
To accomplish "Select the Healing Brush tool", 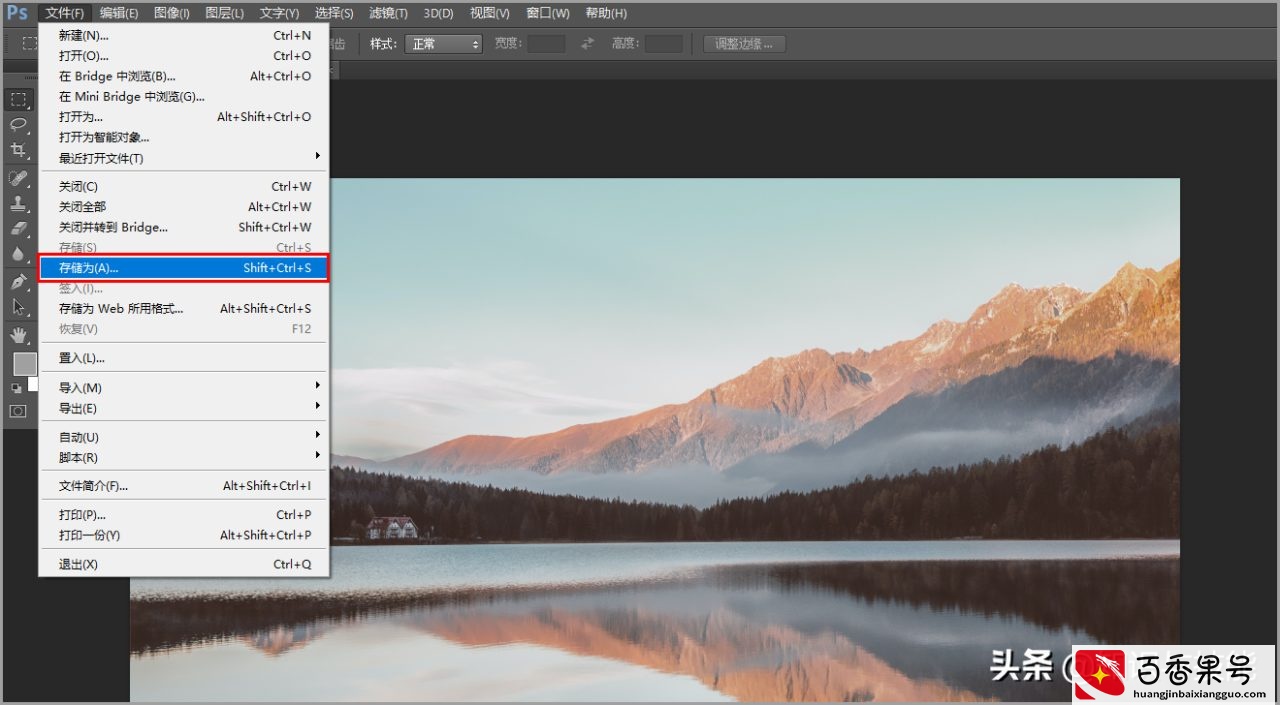I will [x=19, y=178].
